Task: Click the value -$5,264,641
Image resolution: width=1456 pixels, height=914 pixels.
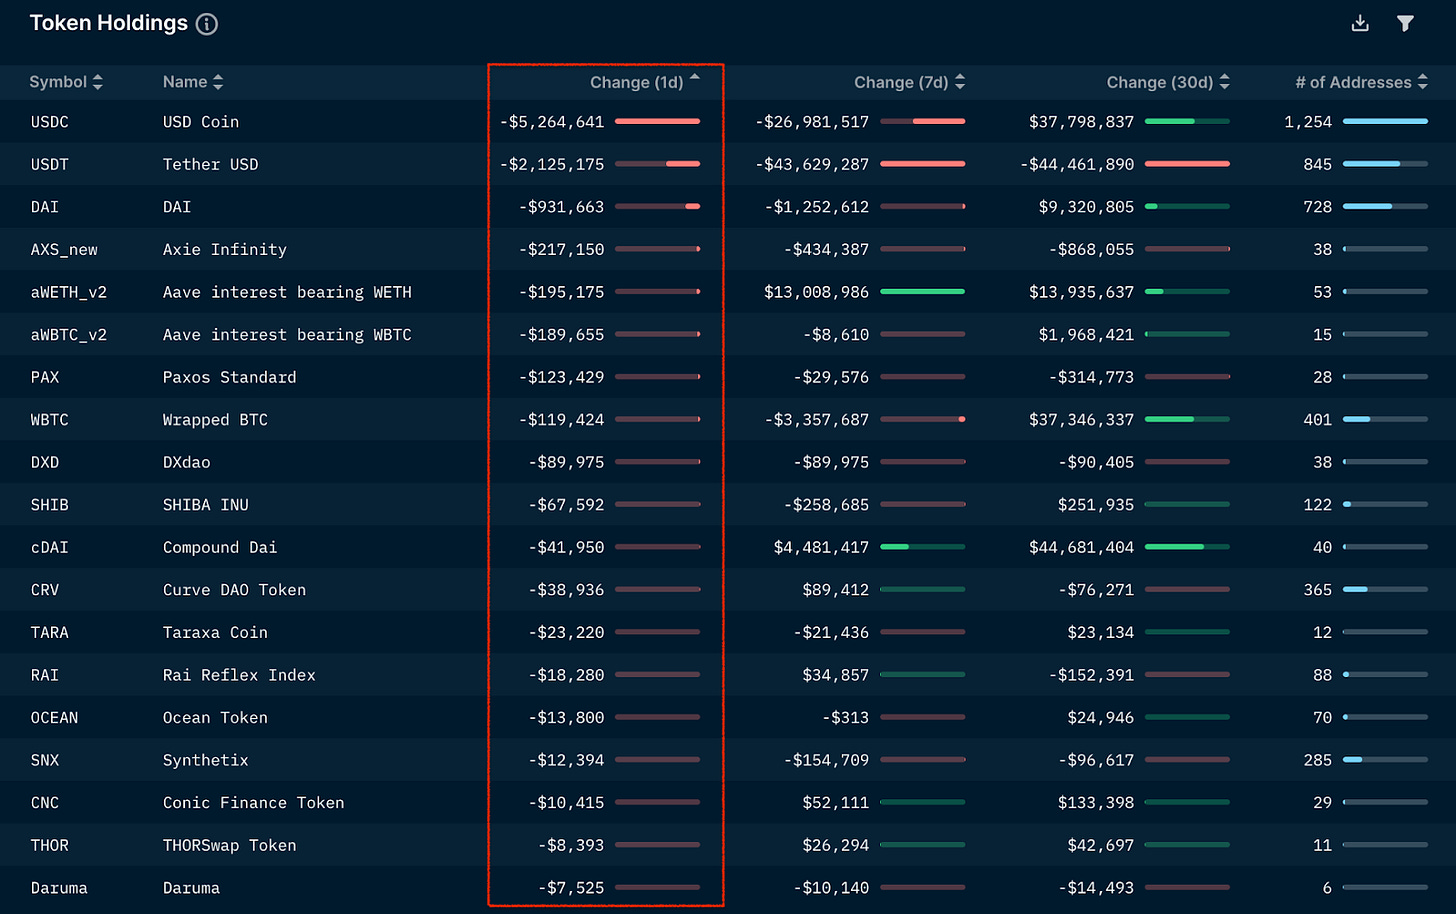Action: (x=552, y=122)
